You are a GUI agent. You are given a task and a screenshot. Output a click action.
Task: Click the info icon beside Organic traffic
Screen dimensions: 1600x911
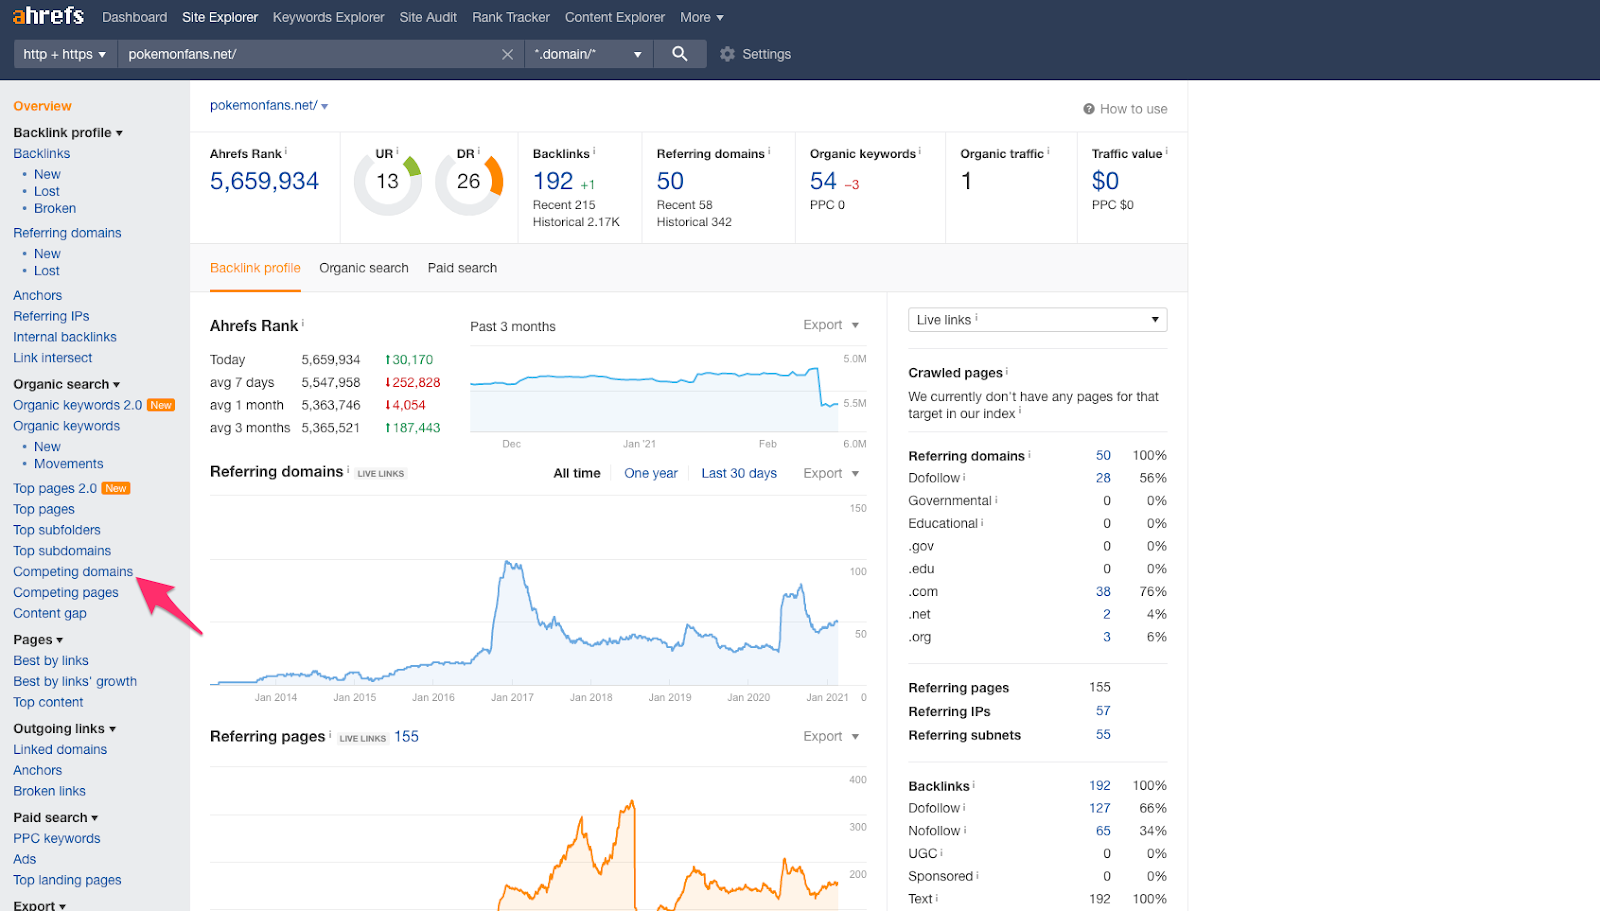click(1048, 151)
